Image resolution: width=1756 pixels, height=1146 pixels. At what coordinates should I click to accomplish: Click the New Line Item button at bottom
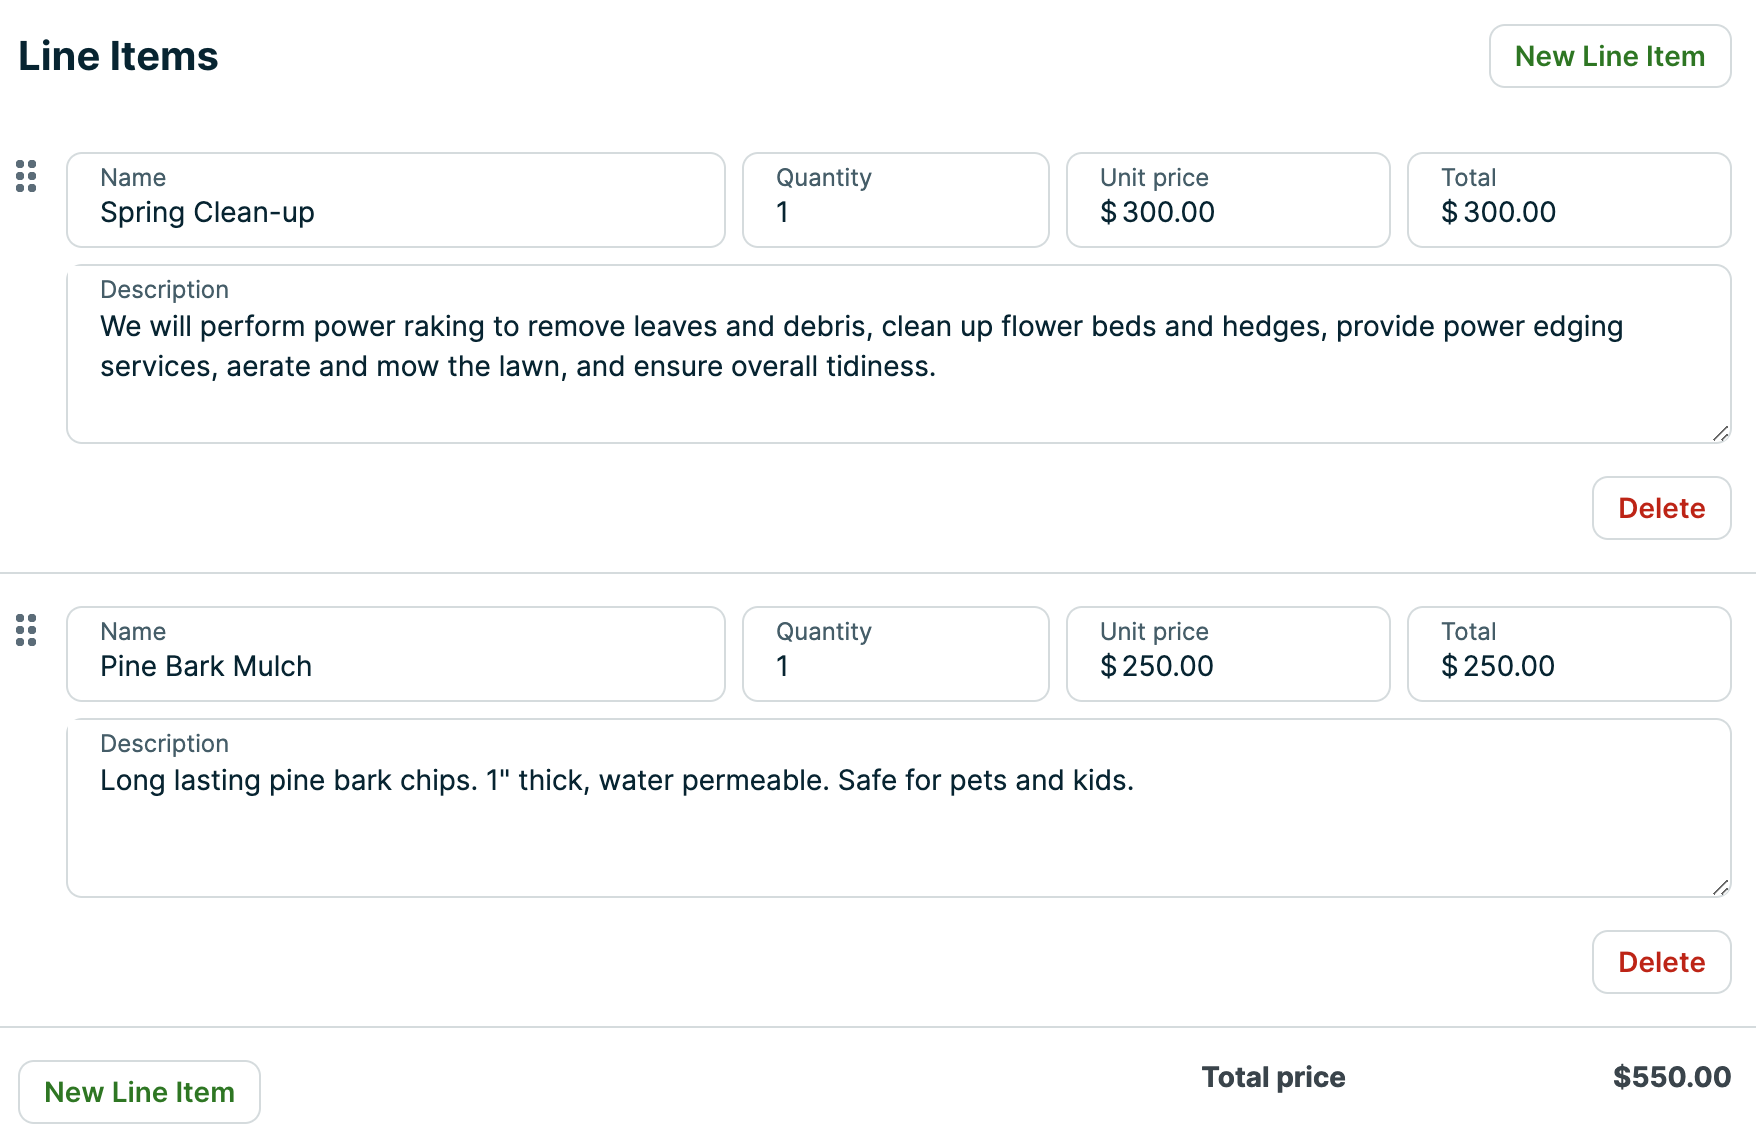[x=139, y=1091]
